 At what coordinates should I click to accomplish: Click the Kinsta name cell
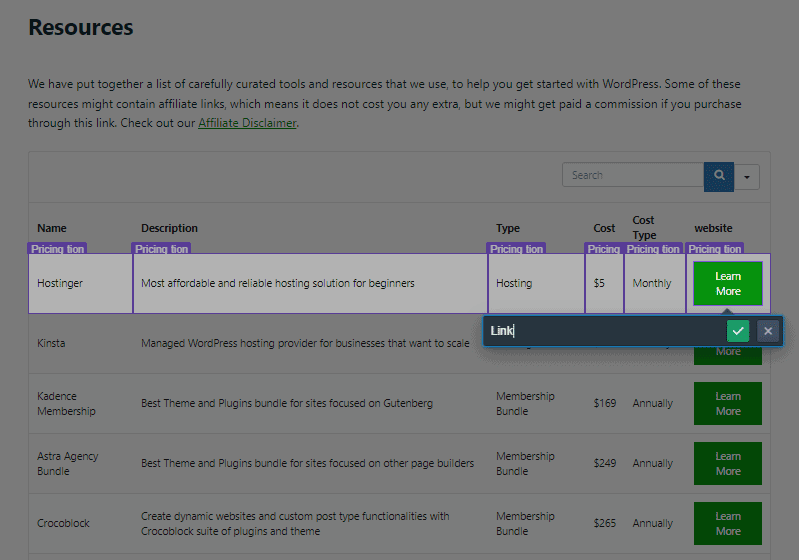pos(51,343)
